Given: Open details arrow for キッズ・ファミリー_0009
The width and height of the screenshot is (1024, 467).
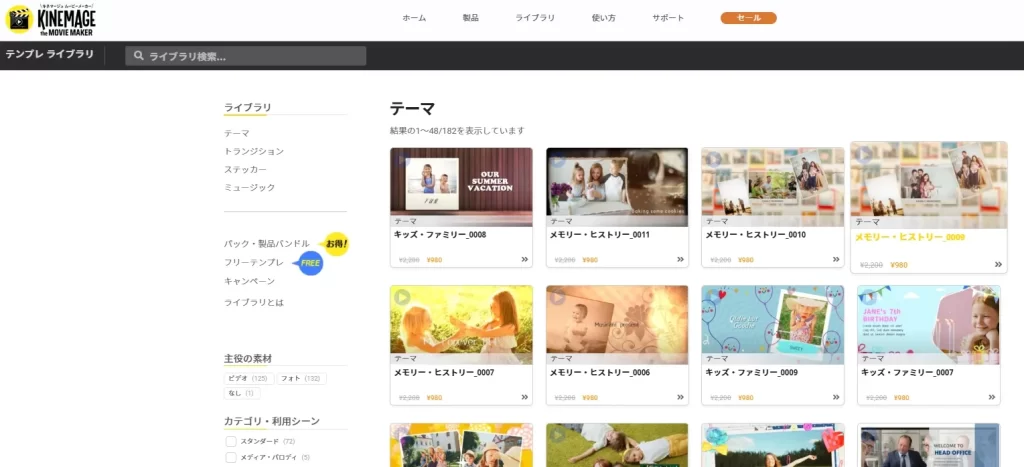Looking at the screenshot, I should click(836, 397).
